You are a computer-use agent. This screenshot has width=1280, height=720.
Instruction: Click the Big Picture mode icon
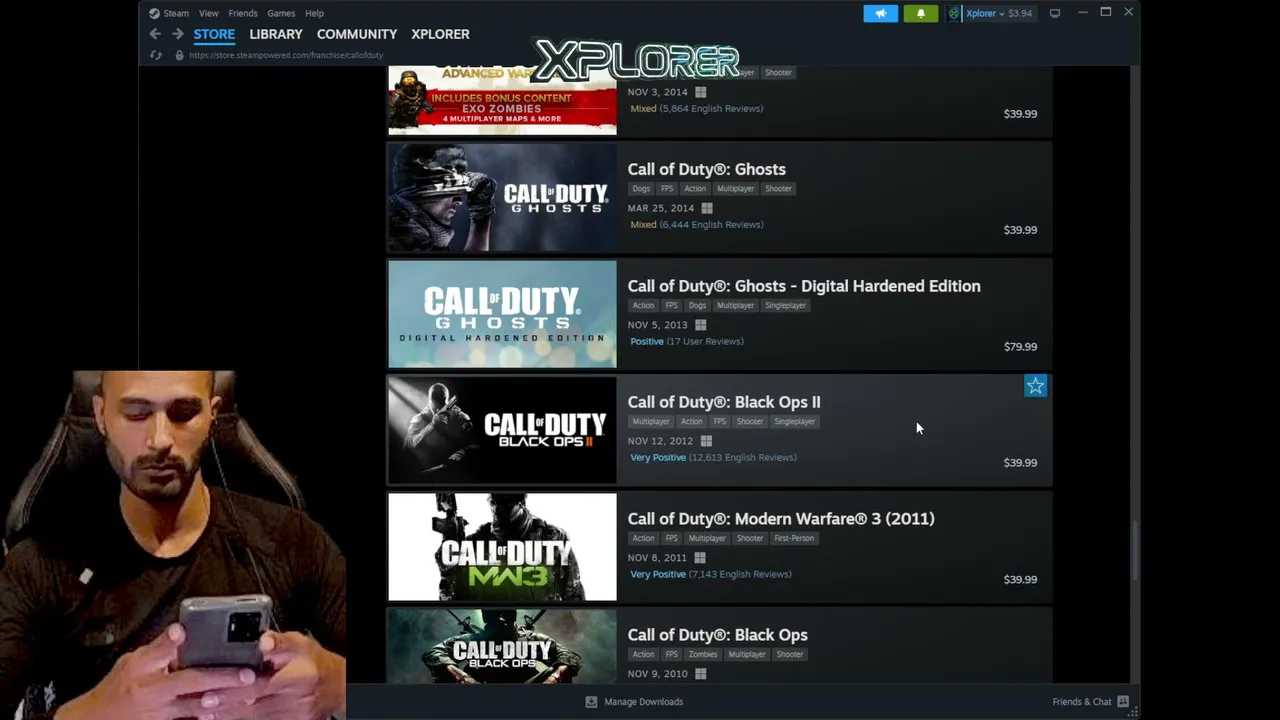point(1054,13)
